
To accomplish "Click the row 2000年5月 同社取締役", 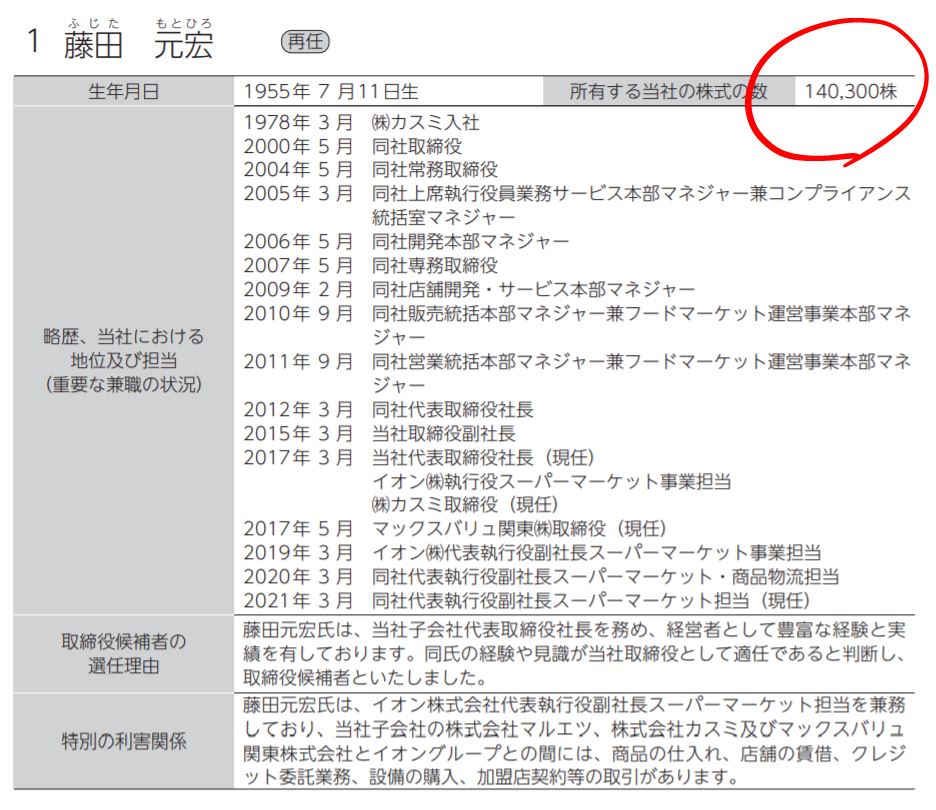I will (x=352, y=146).
